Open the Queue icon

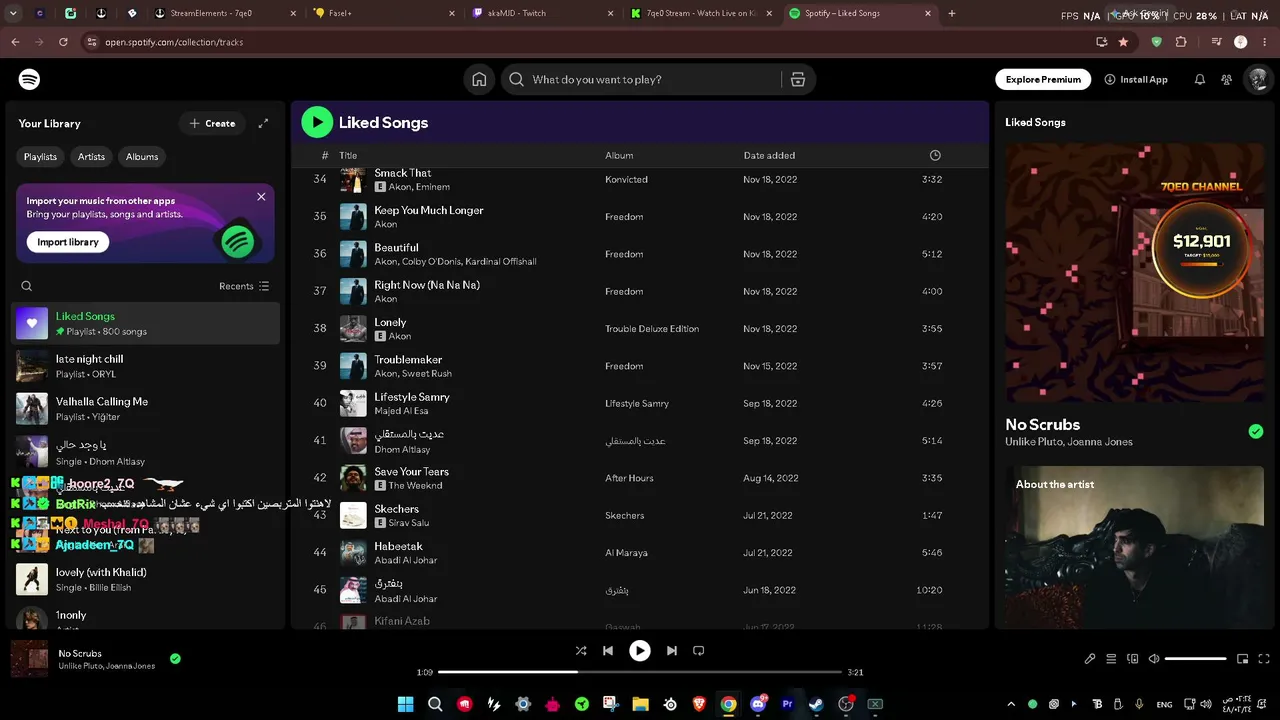pos(1111,659)
